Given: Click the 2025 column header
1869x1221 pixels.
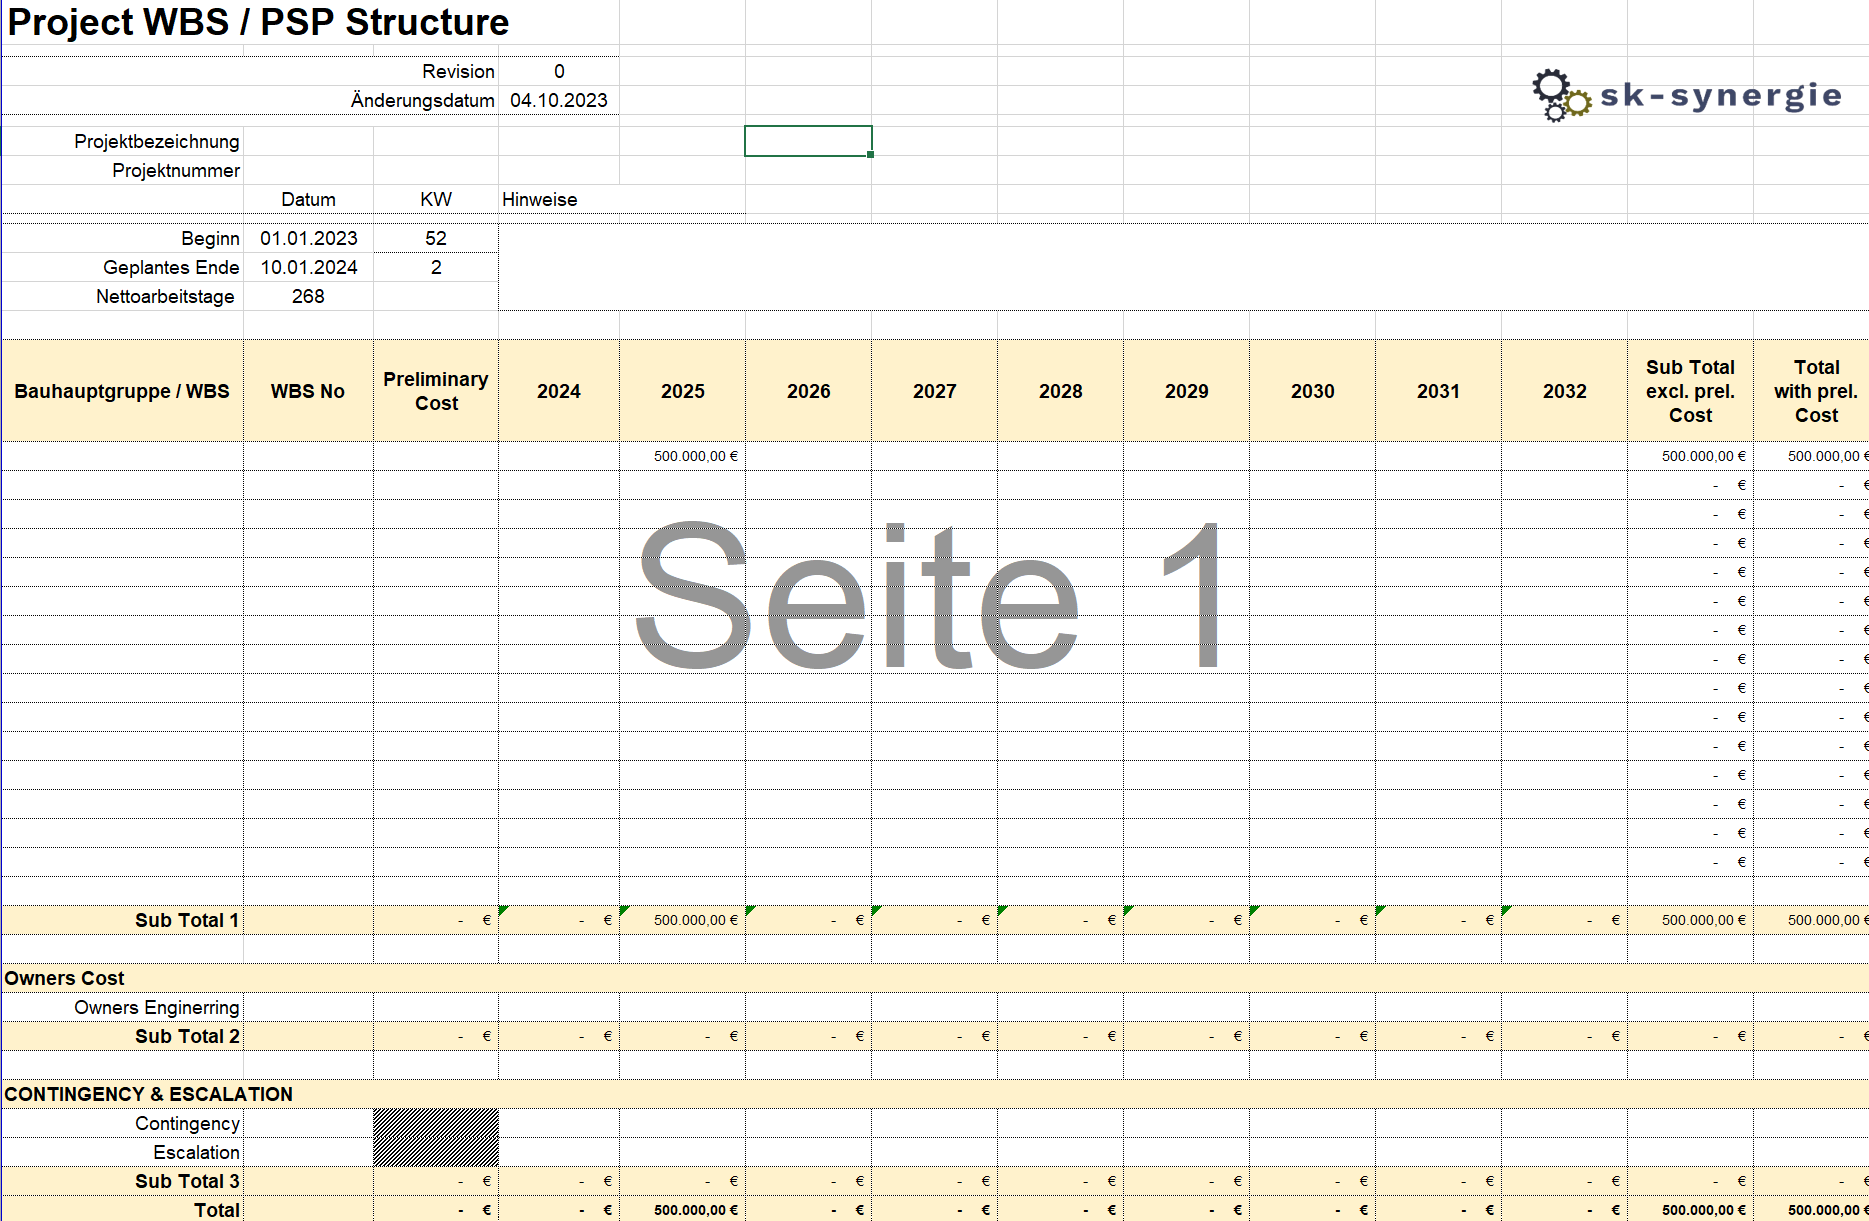Looking at the screenshot, I should [x=683, y=391].
